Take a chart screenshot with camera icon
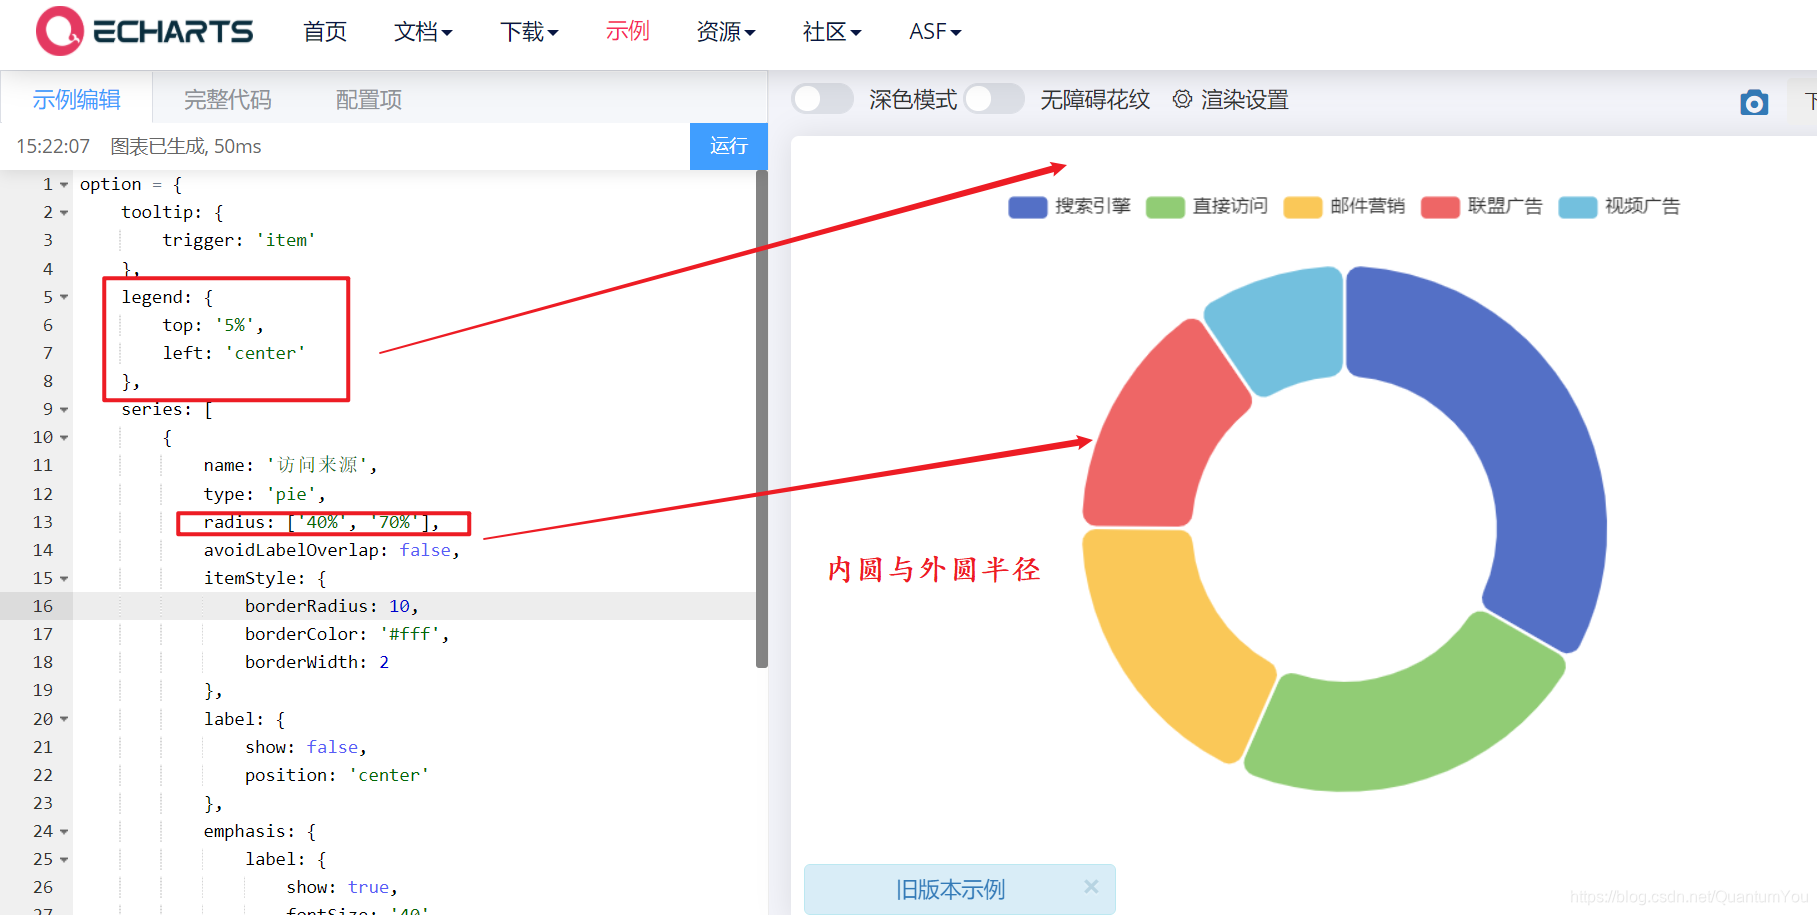Screen dimensions: 1817x915 point(1754,102)
